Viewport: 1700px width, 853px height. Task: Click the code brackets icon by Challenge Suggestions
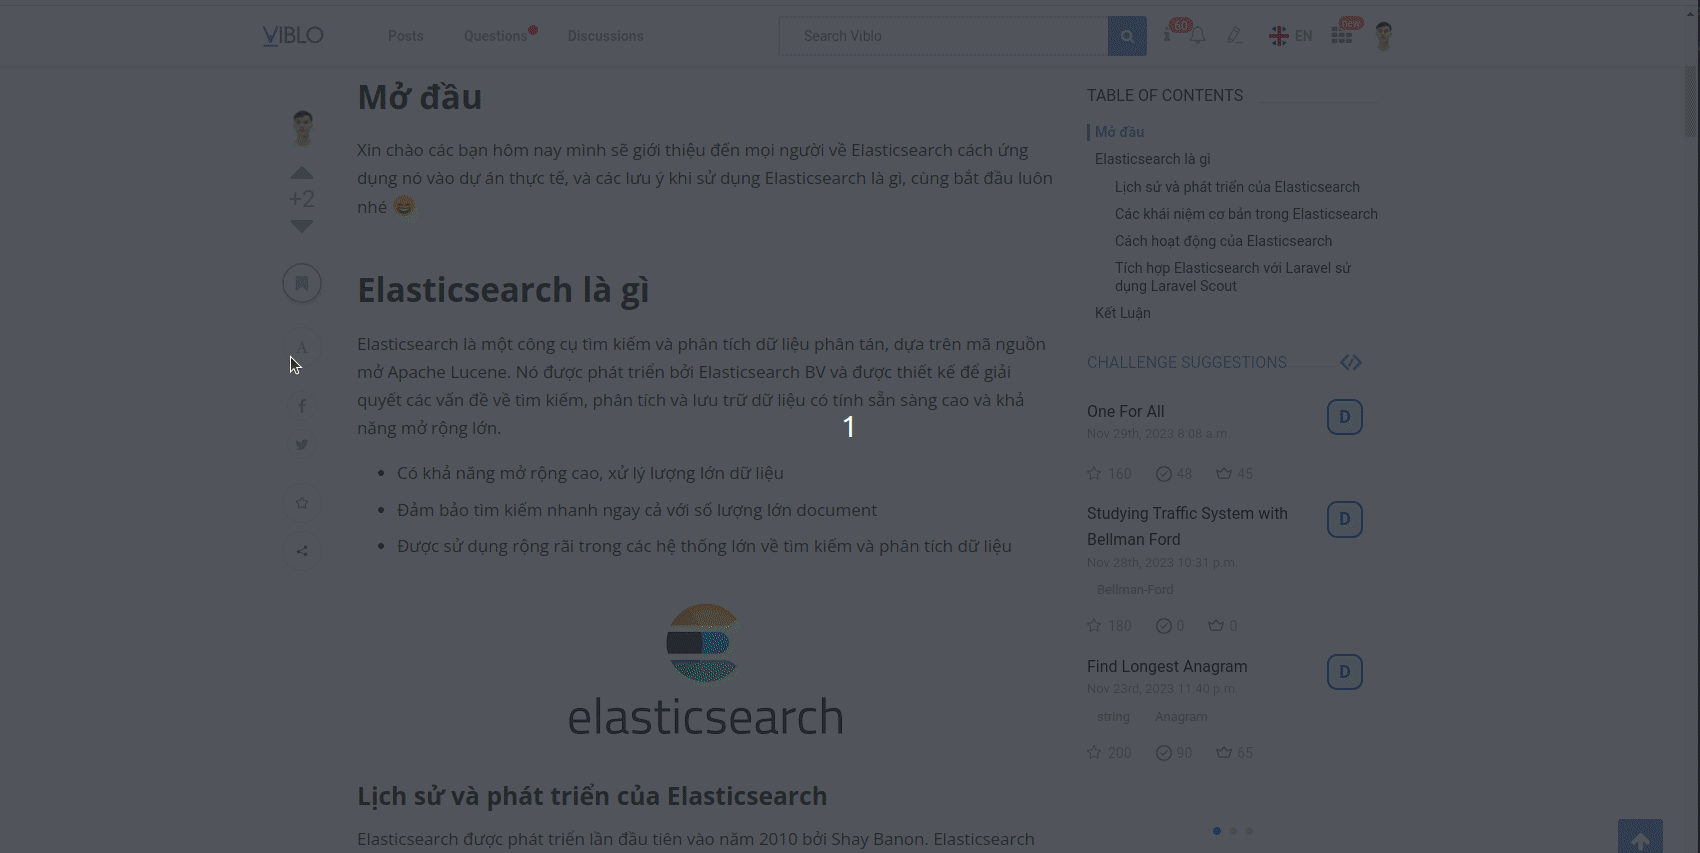coord(1351,362)
